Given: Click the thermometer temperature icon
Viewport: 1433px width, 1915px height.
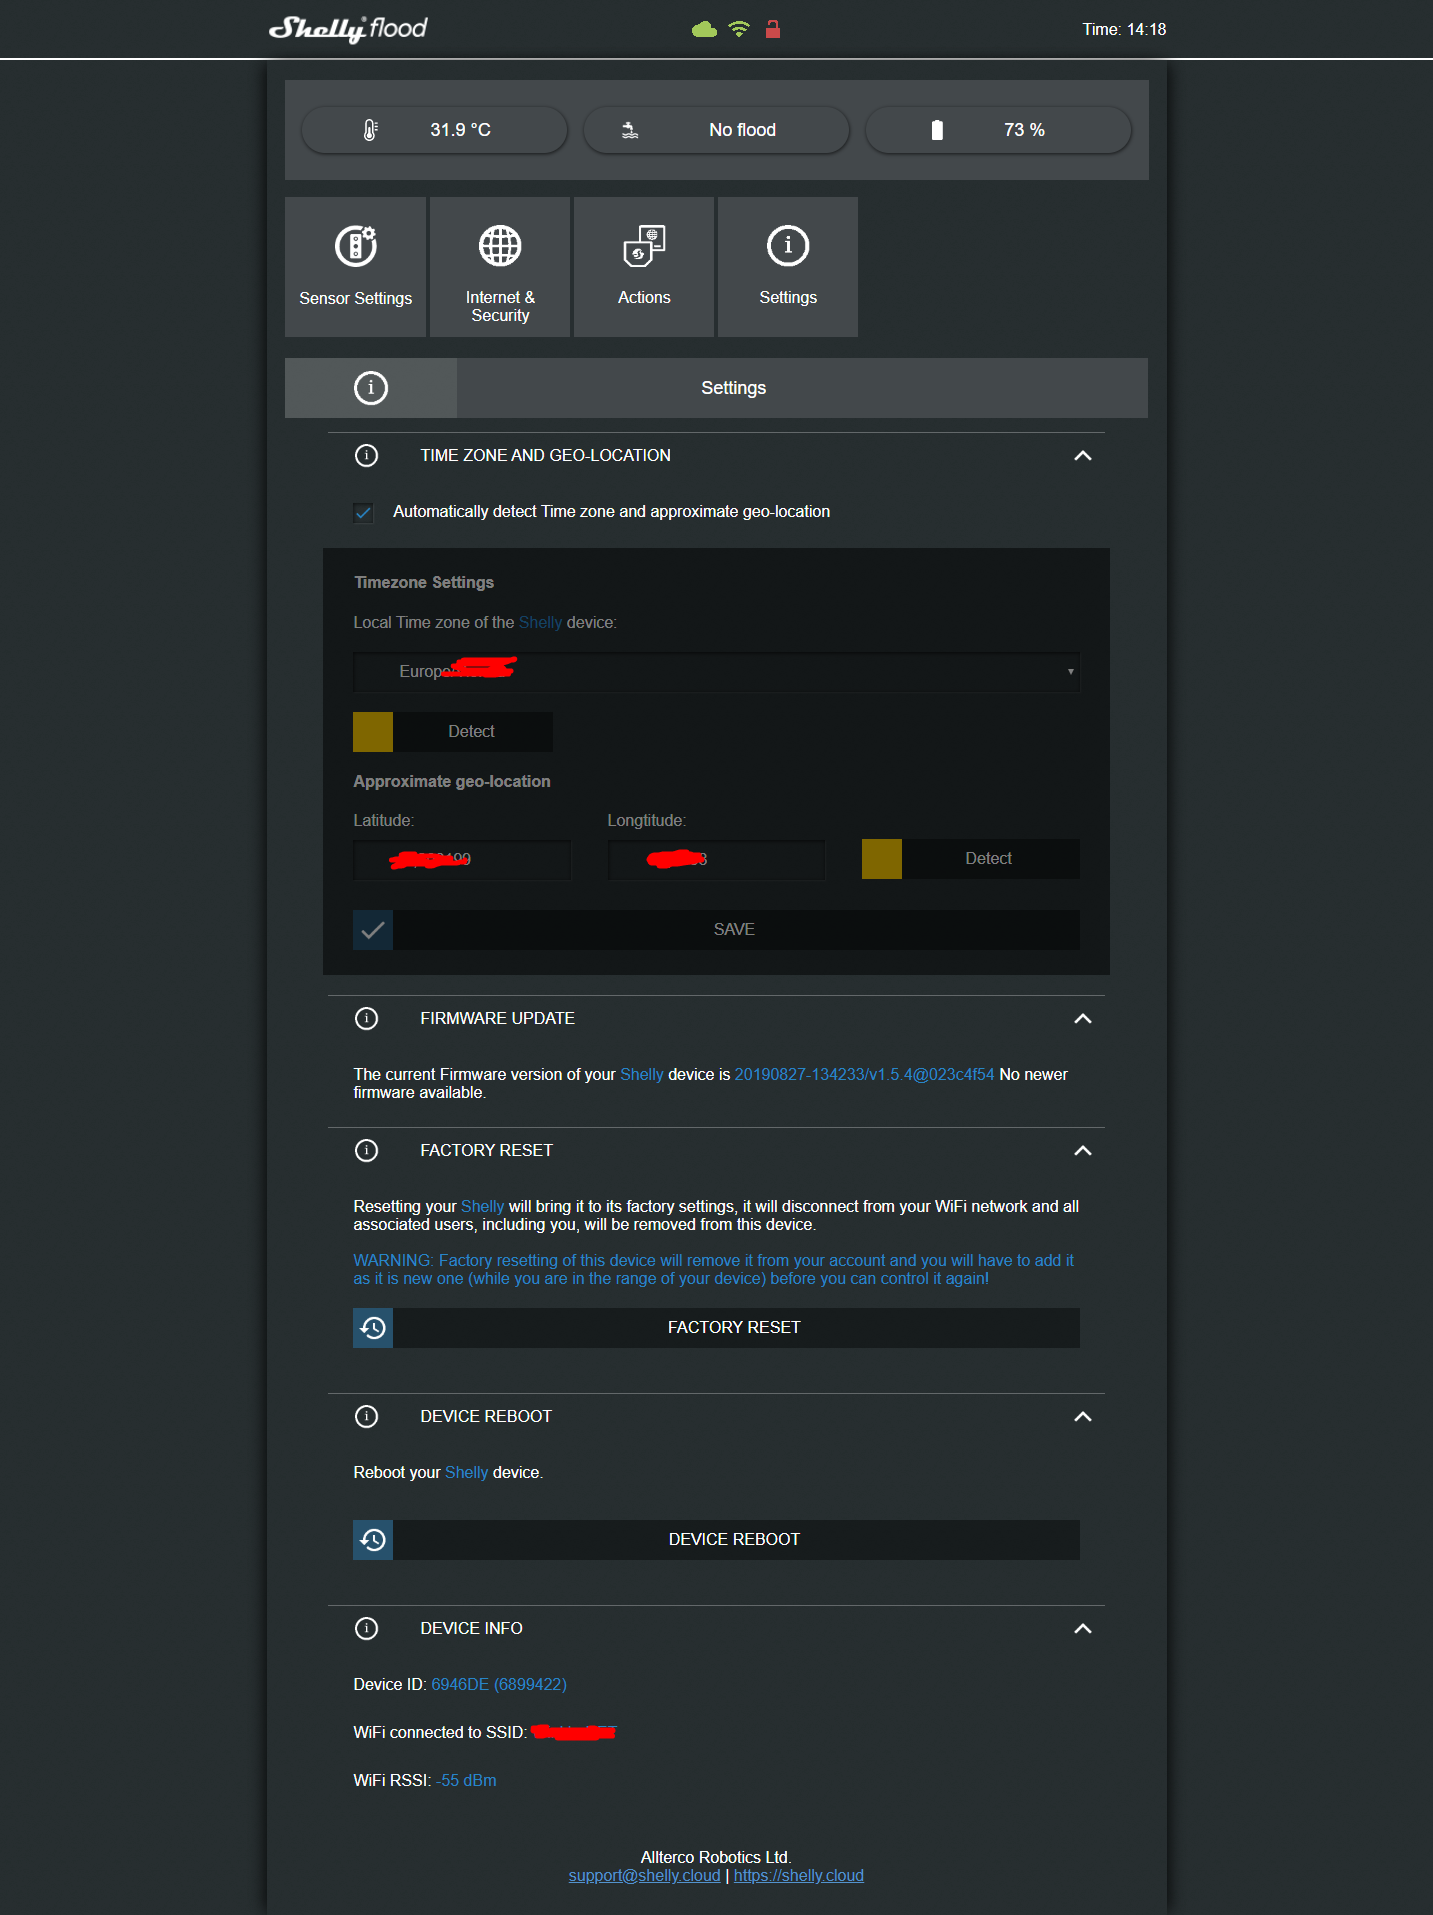Looking at the screenshot, I should pyautogui.click(x=370, y=130).
